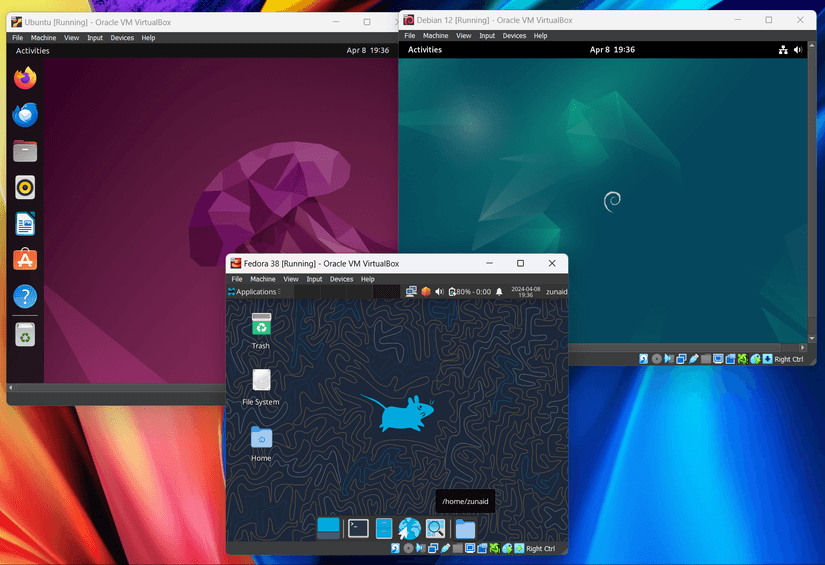Open Machine menu in Fedora 38 window

click(x=263, y=279)
